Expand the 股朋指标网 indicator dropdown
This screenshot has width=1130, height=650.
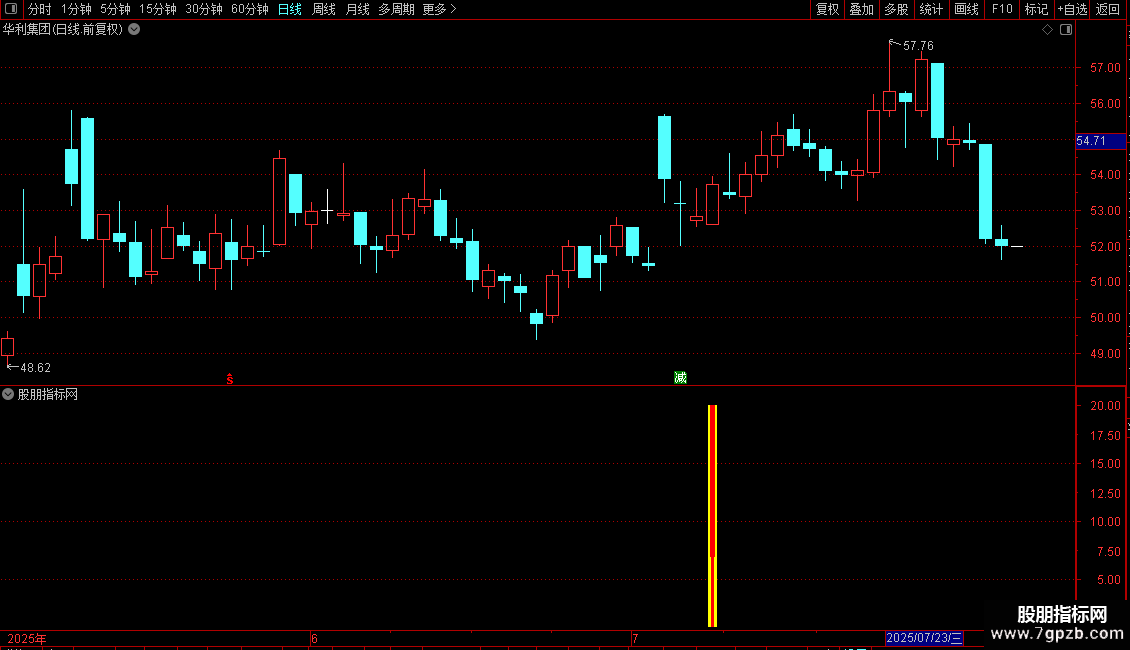tap(8, 394)
